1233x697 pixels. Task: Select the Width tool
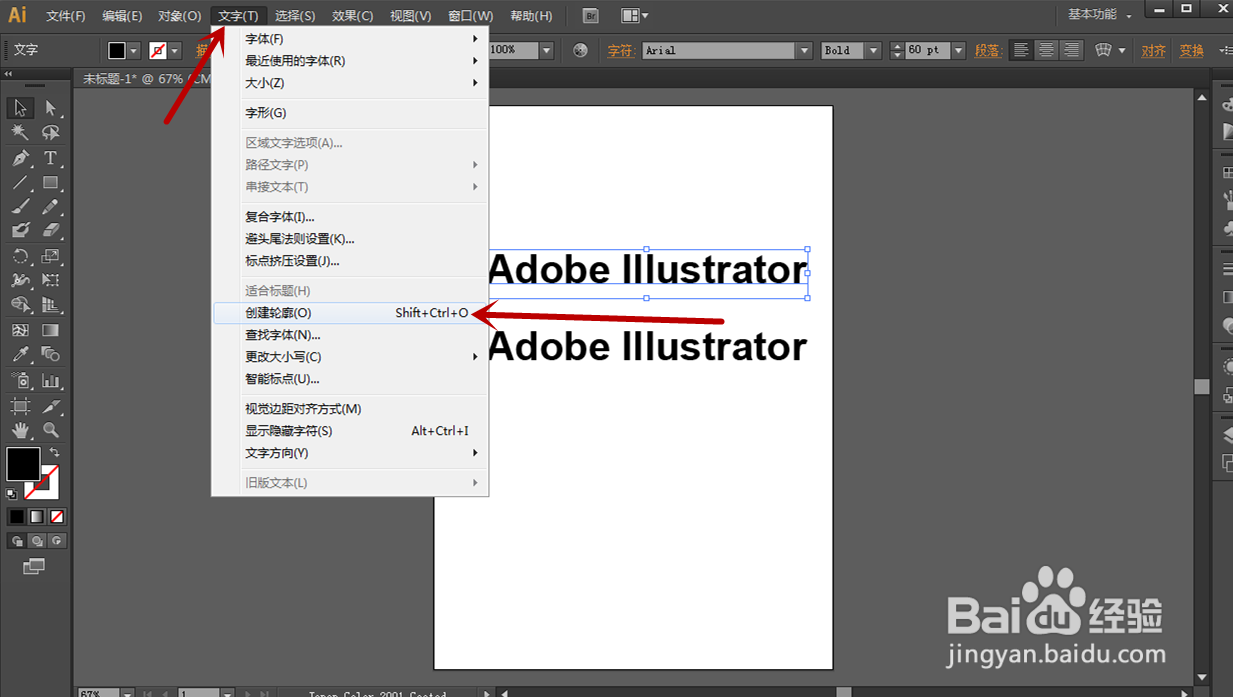coord(20,281)
